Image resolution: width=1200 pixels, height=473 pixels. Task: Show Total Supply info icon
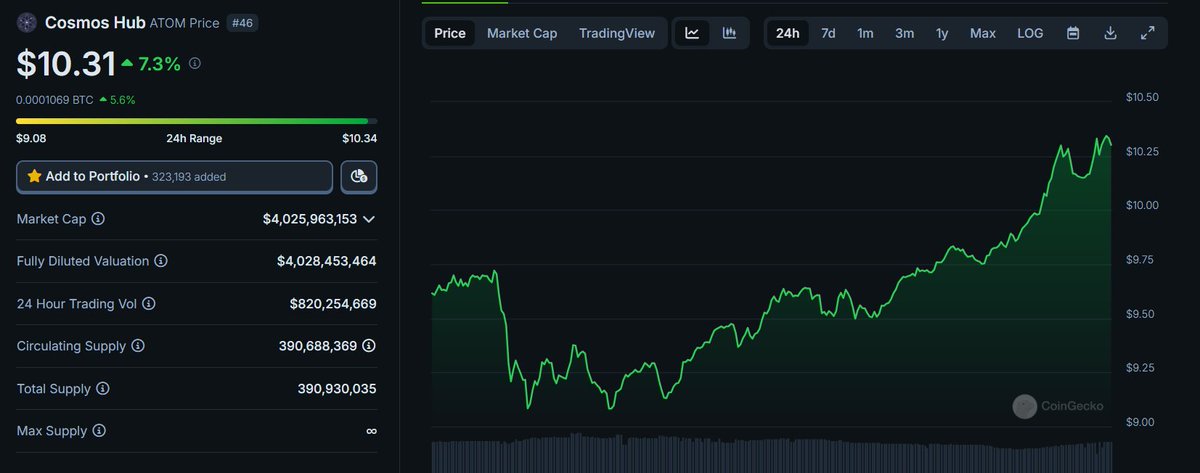[103, 388]
